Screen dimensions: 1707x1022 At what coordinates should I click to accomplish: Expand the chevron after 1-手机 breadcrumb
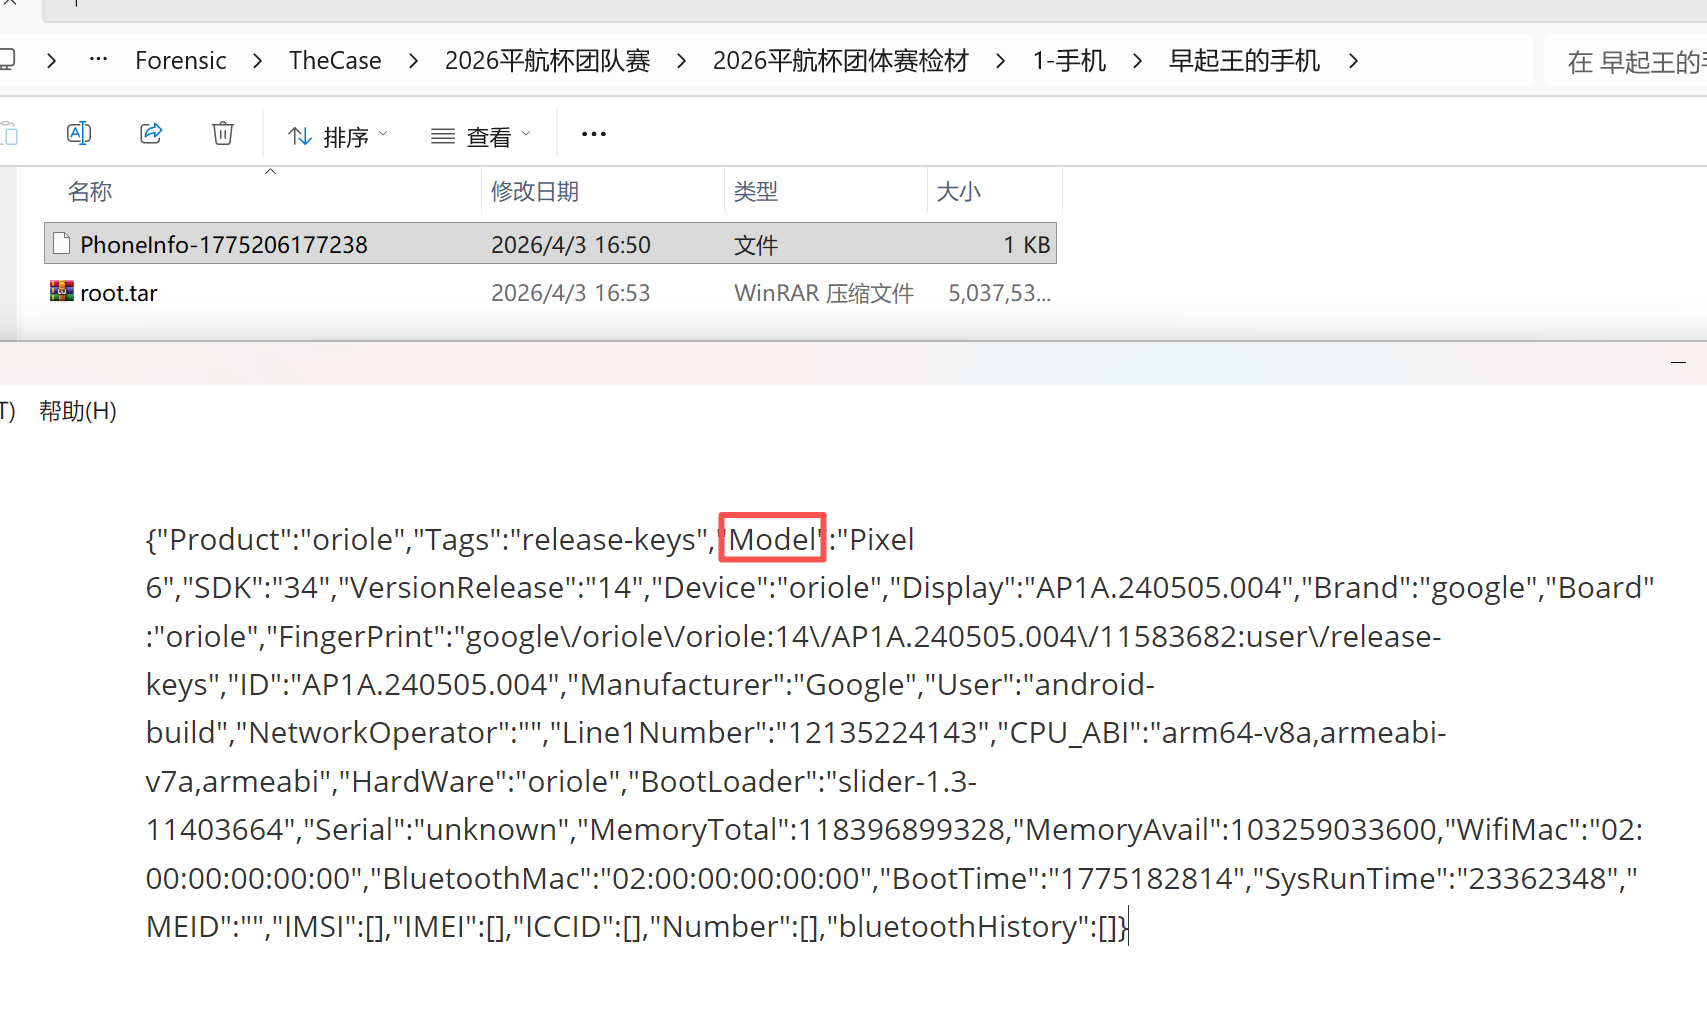click(x=1137, y=61)
